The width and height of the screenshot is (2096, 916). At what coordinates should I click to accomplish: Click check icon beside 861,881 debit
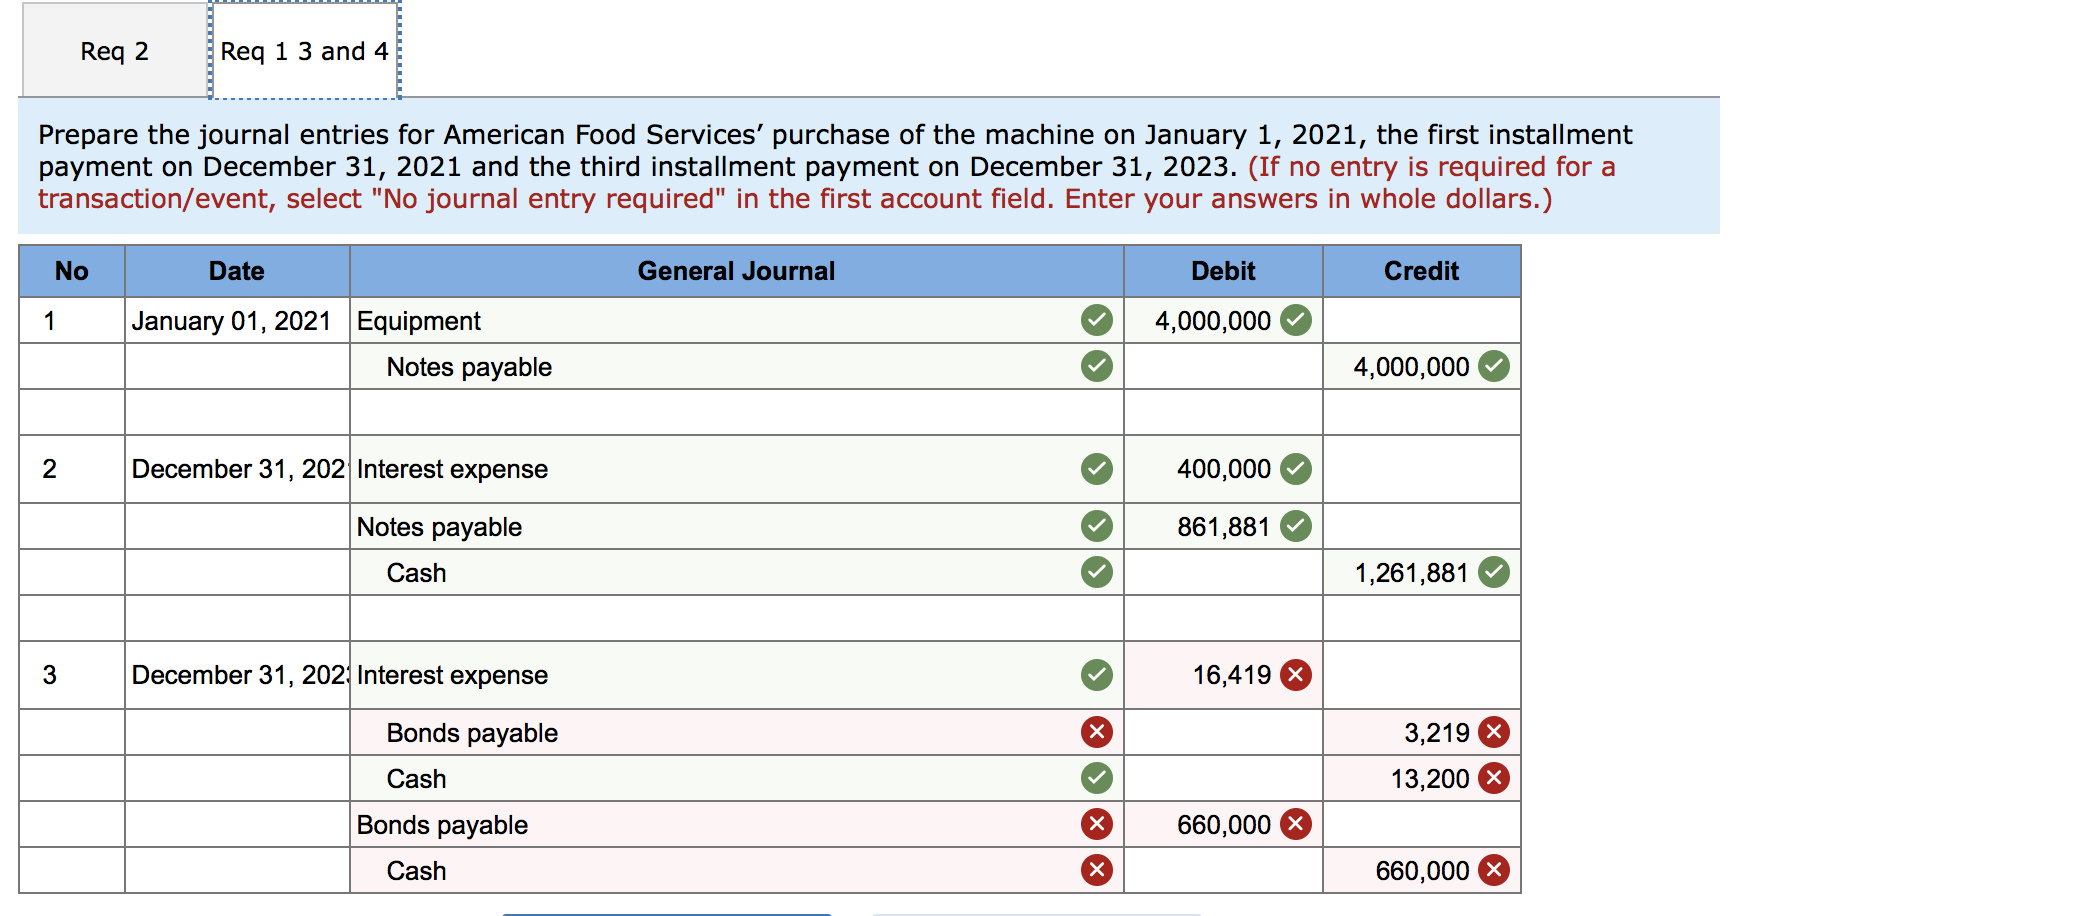click(x=1295, y=526)
